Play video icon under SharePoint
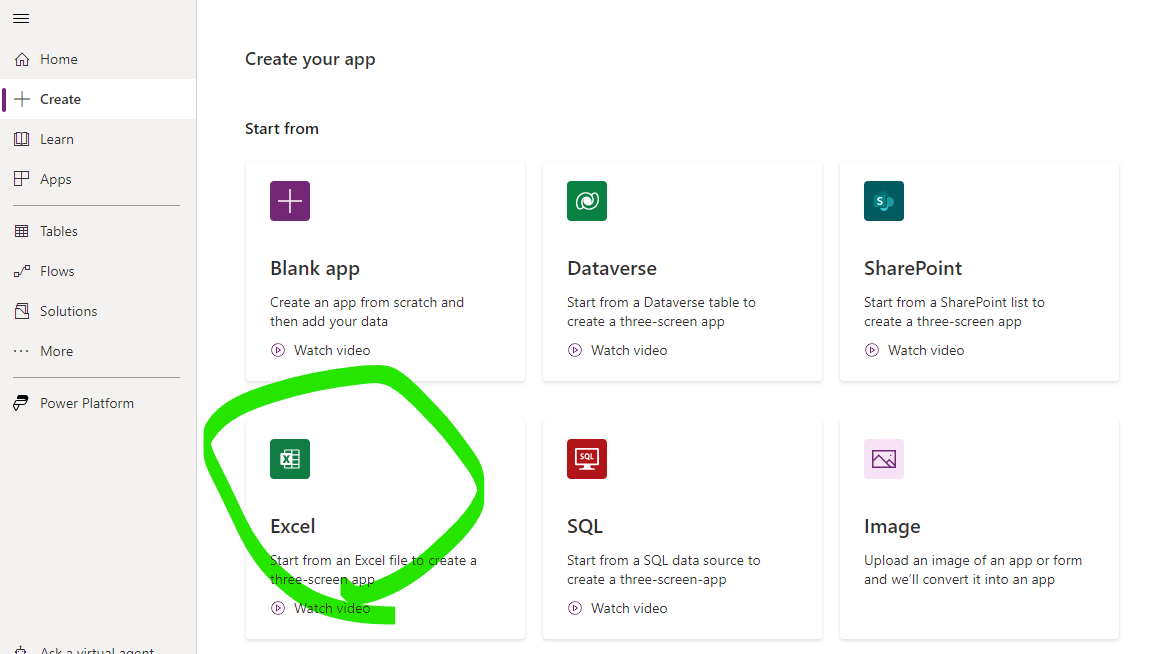This screenshot has height=654, width=1174. [872, 350]
